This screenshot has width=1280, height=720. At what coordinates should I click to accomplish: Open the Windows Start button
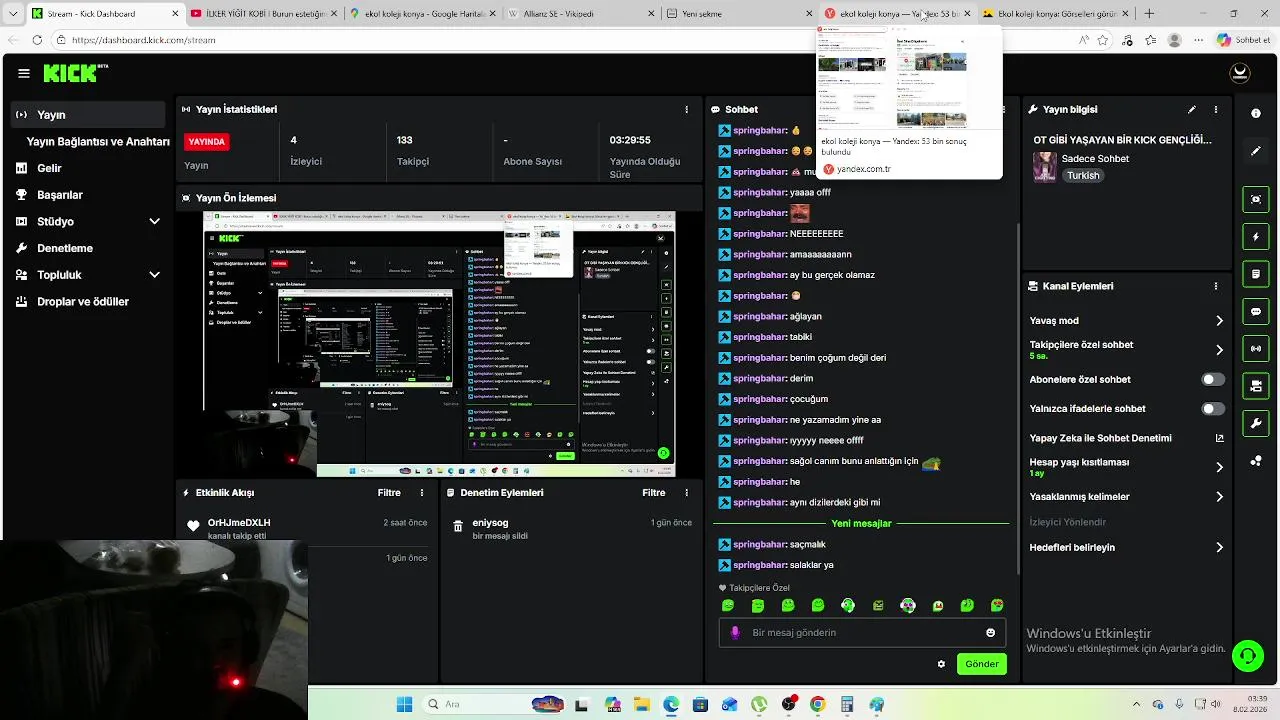404,704
